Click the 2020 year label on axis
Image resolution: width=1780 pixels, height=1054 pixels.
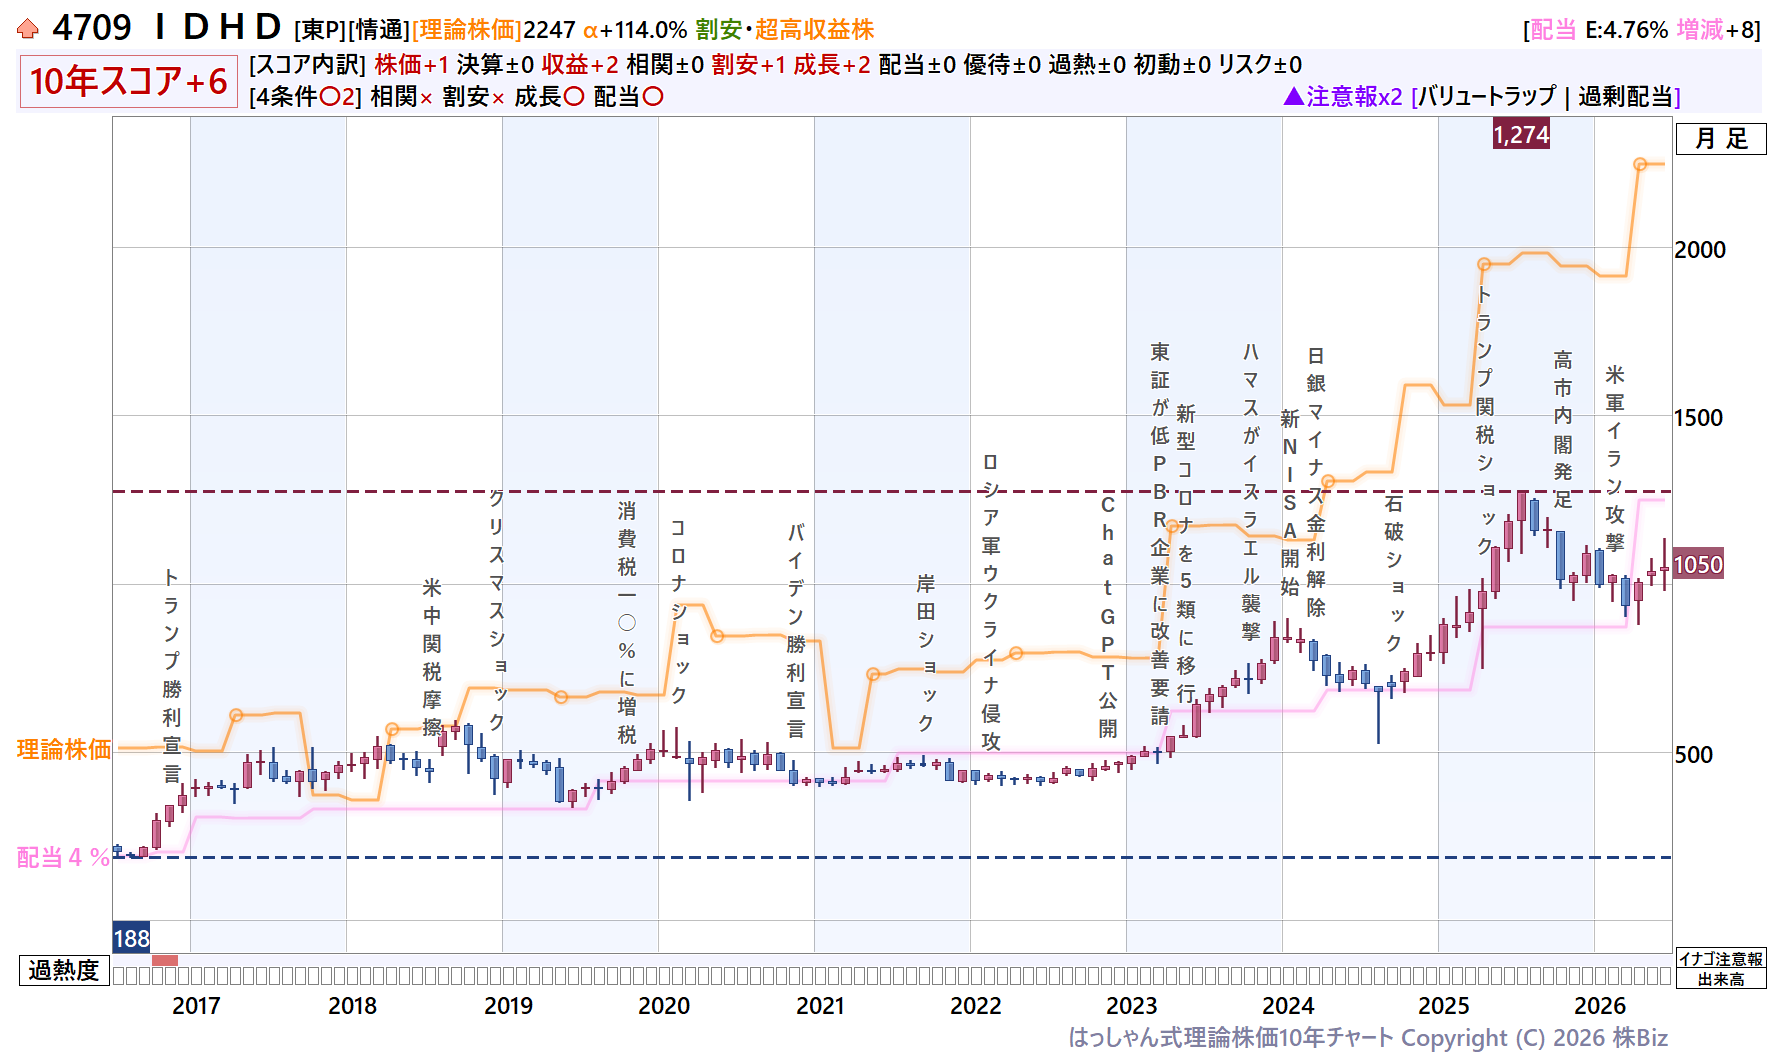pos(664,1006)
